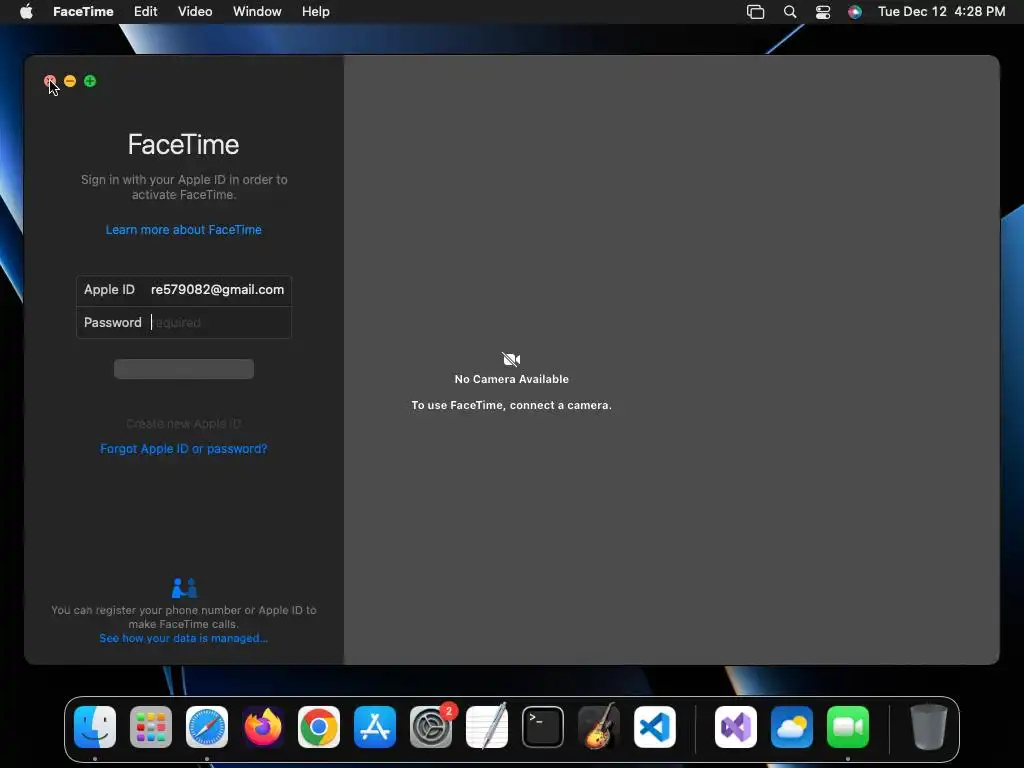Open purple Visual Studio from the Dock
The width and height of the screenshot is (1024, 768).
(x=736, y=727)
